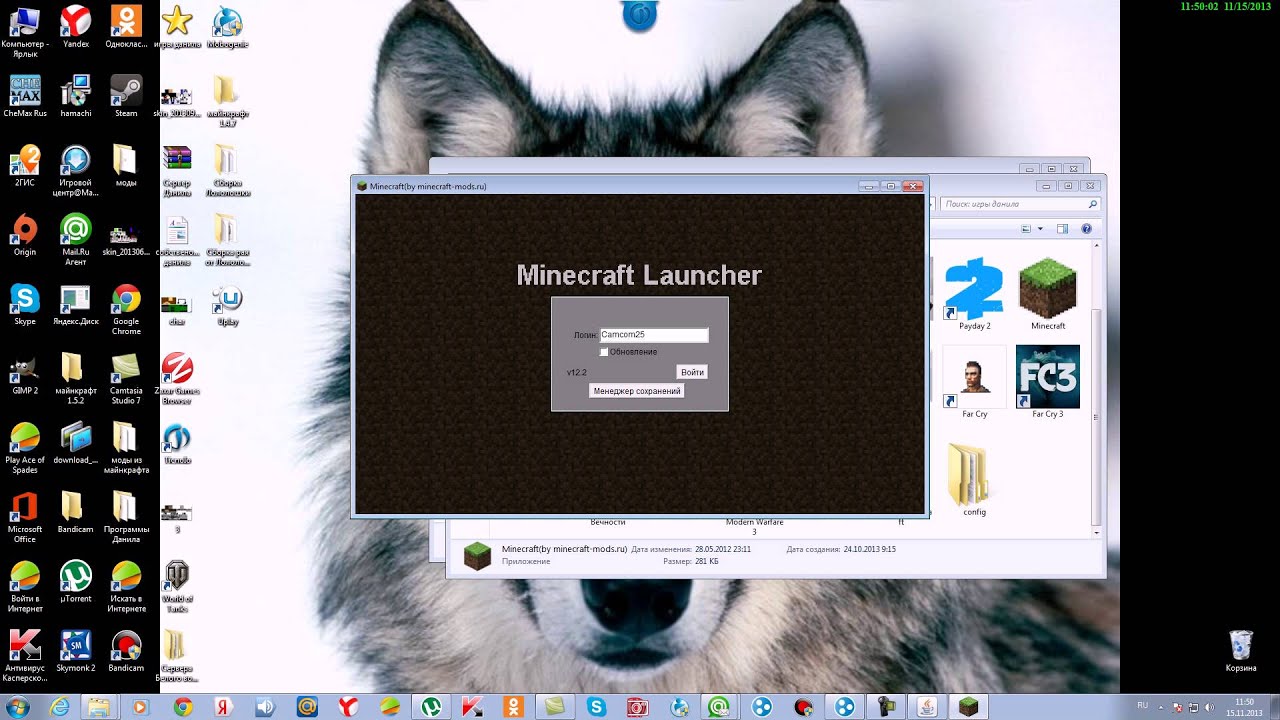Image resolution: width=1280 pixels, height=720 pixels.
Task: Open the Яндекс.Диск desktop shortcut
Action: [x=76, y=304]
